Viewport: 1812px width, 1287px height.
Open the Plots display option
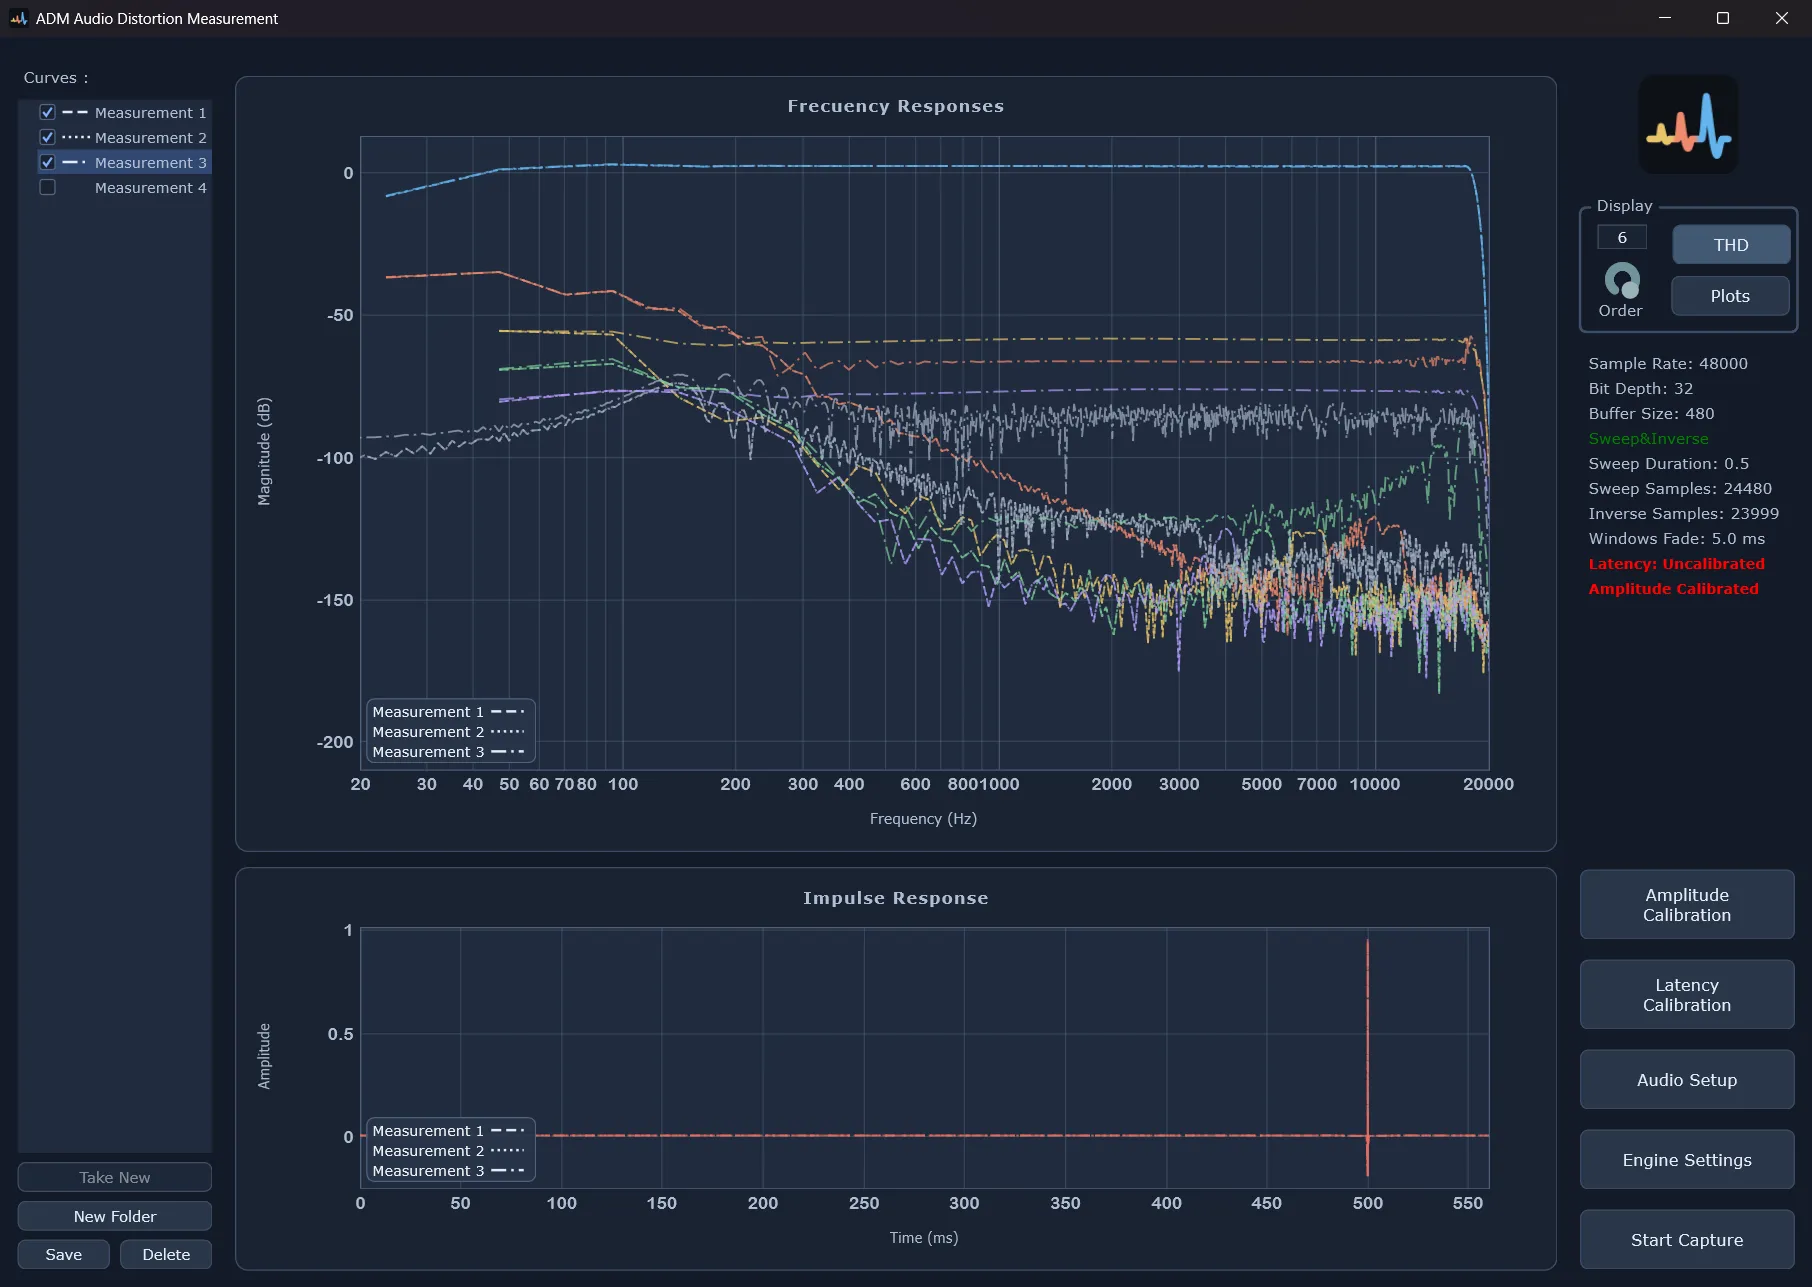coord(1730,296)
